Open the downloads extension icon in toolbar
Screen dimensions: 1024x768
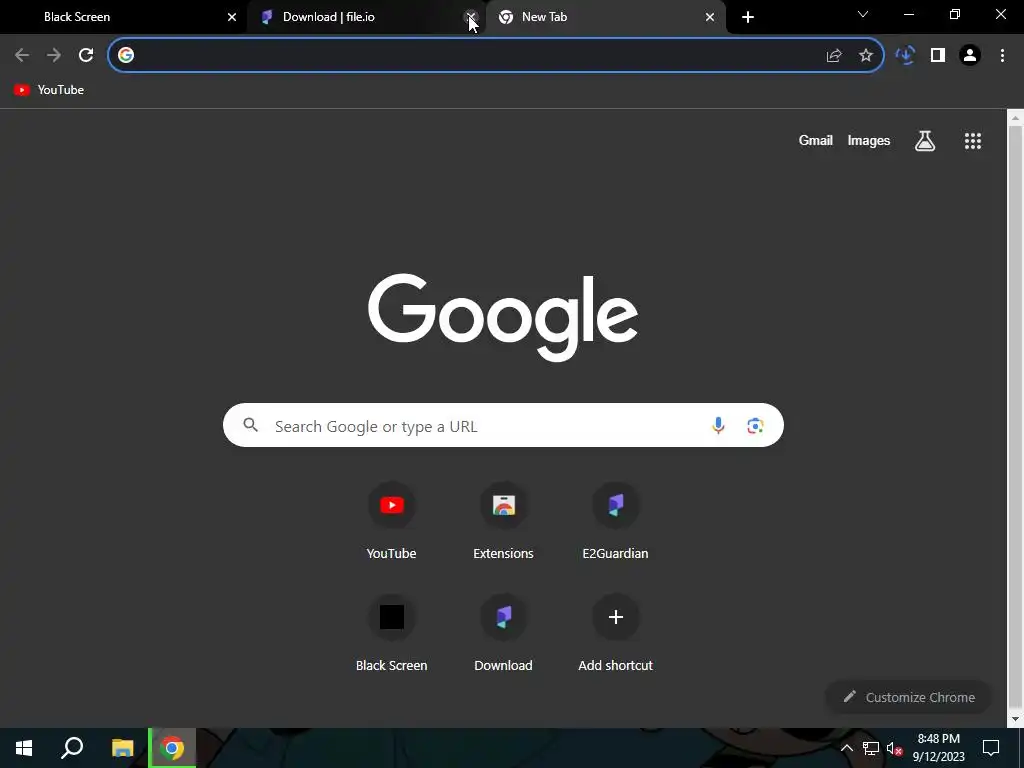905,56
